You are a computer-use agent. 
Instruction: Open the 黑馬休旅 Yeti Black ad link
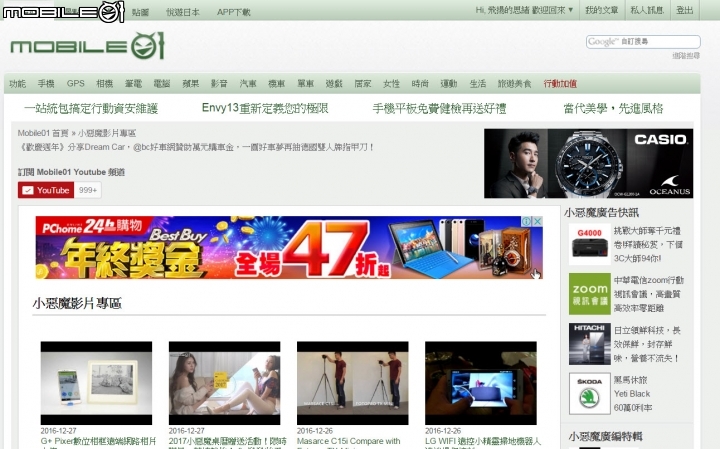pos(633,393)
